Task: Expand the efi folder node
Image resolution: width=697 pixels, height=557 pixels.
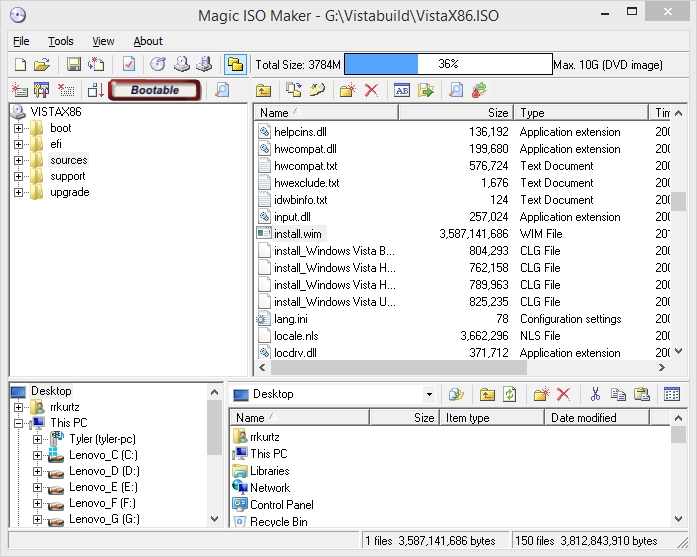Action: click(18, 144)
